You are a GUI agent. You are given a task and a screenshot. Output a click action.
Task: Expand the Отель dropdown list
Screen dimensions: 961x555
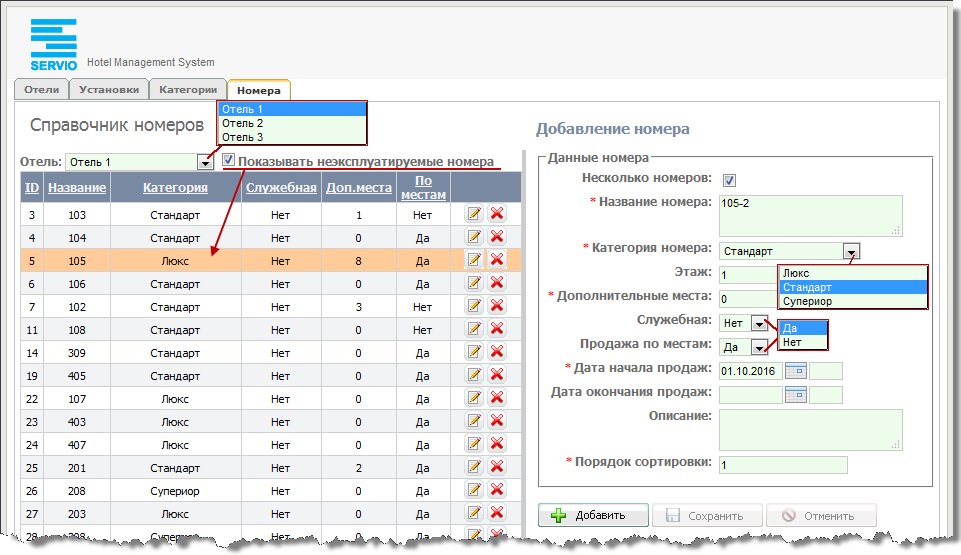pyautogui.click(x=205, y=162)
